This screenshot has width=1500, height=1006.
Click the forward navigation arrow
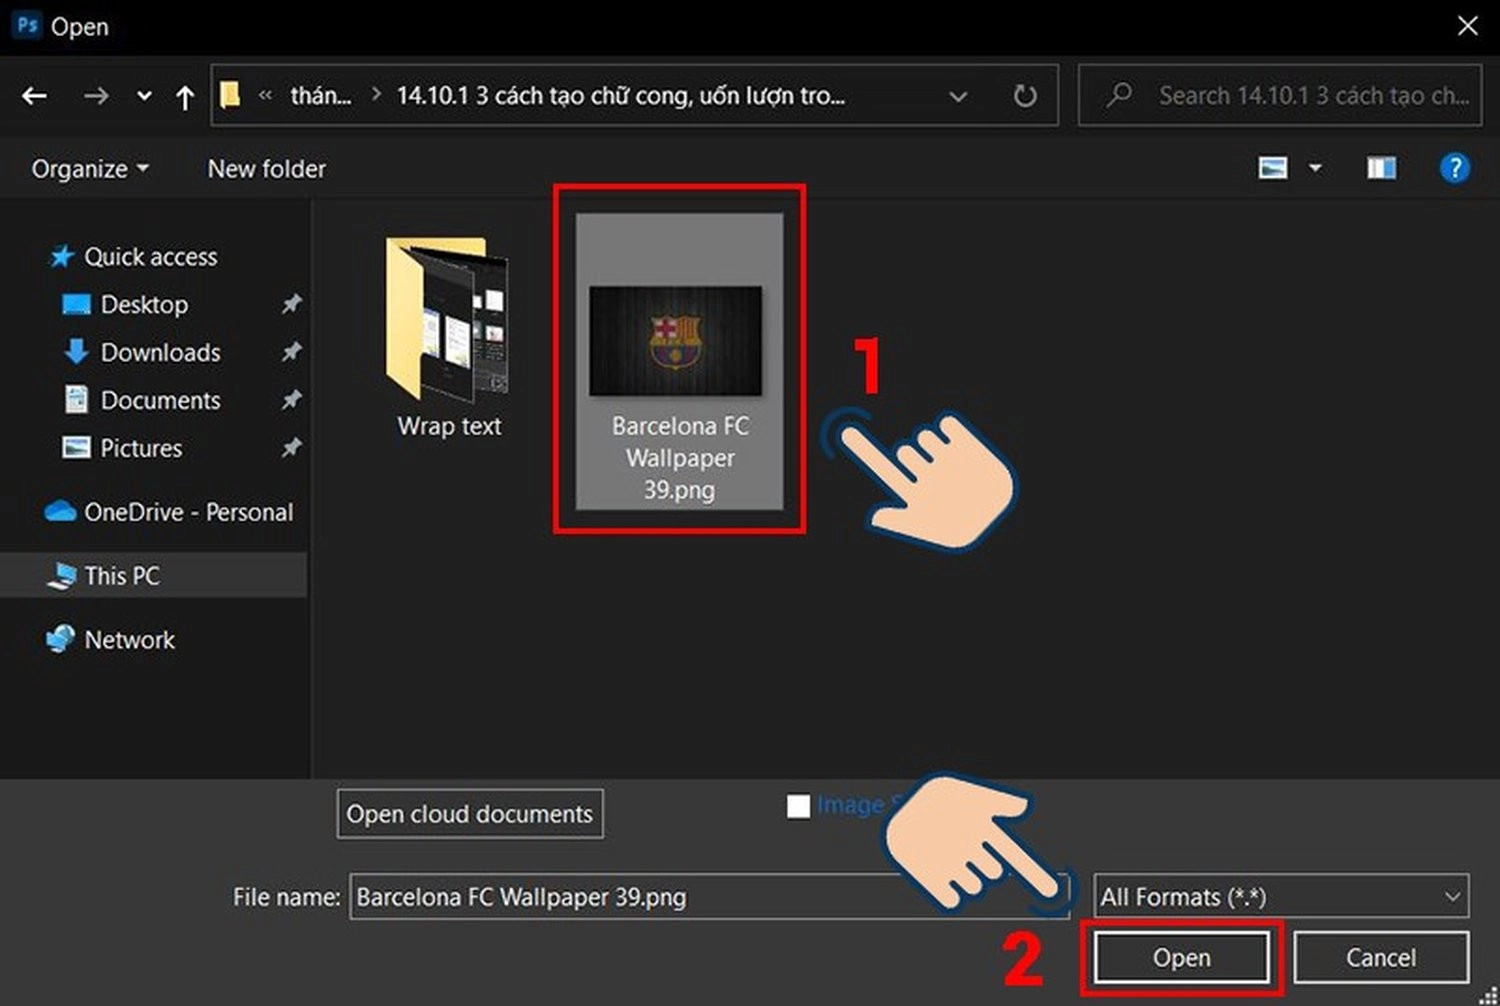(96, 96)
